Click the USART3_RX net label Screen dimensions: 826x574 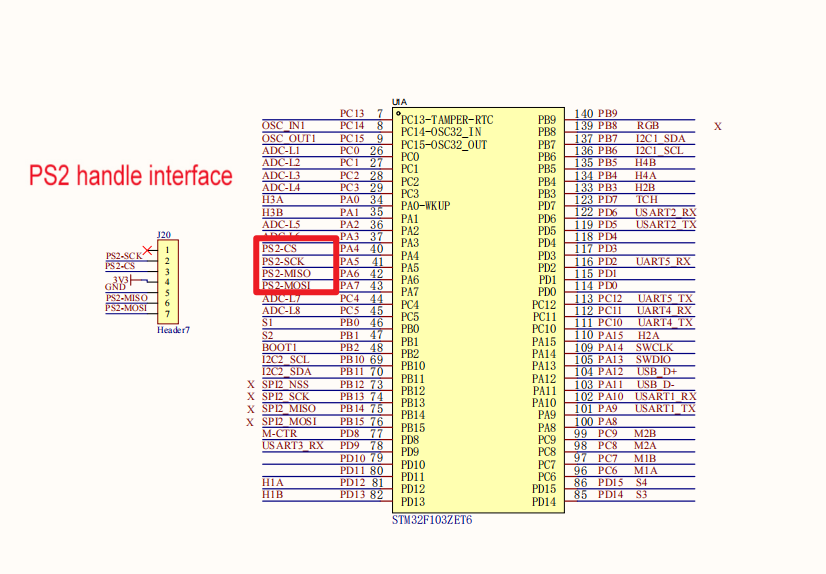[292, 446]
